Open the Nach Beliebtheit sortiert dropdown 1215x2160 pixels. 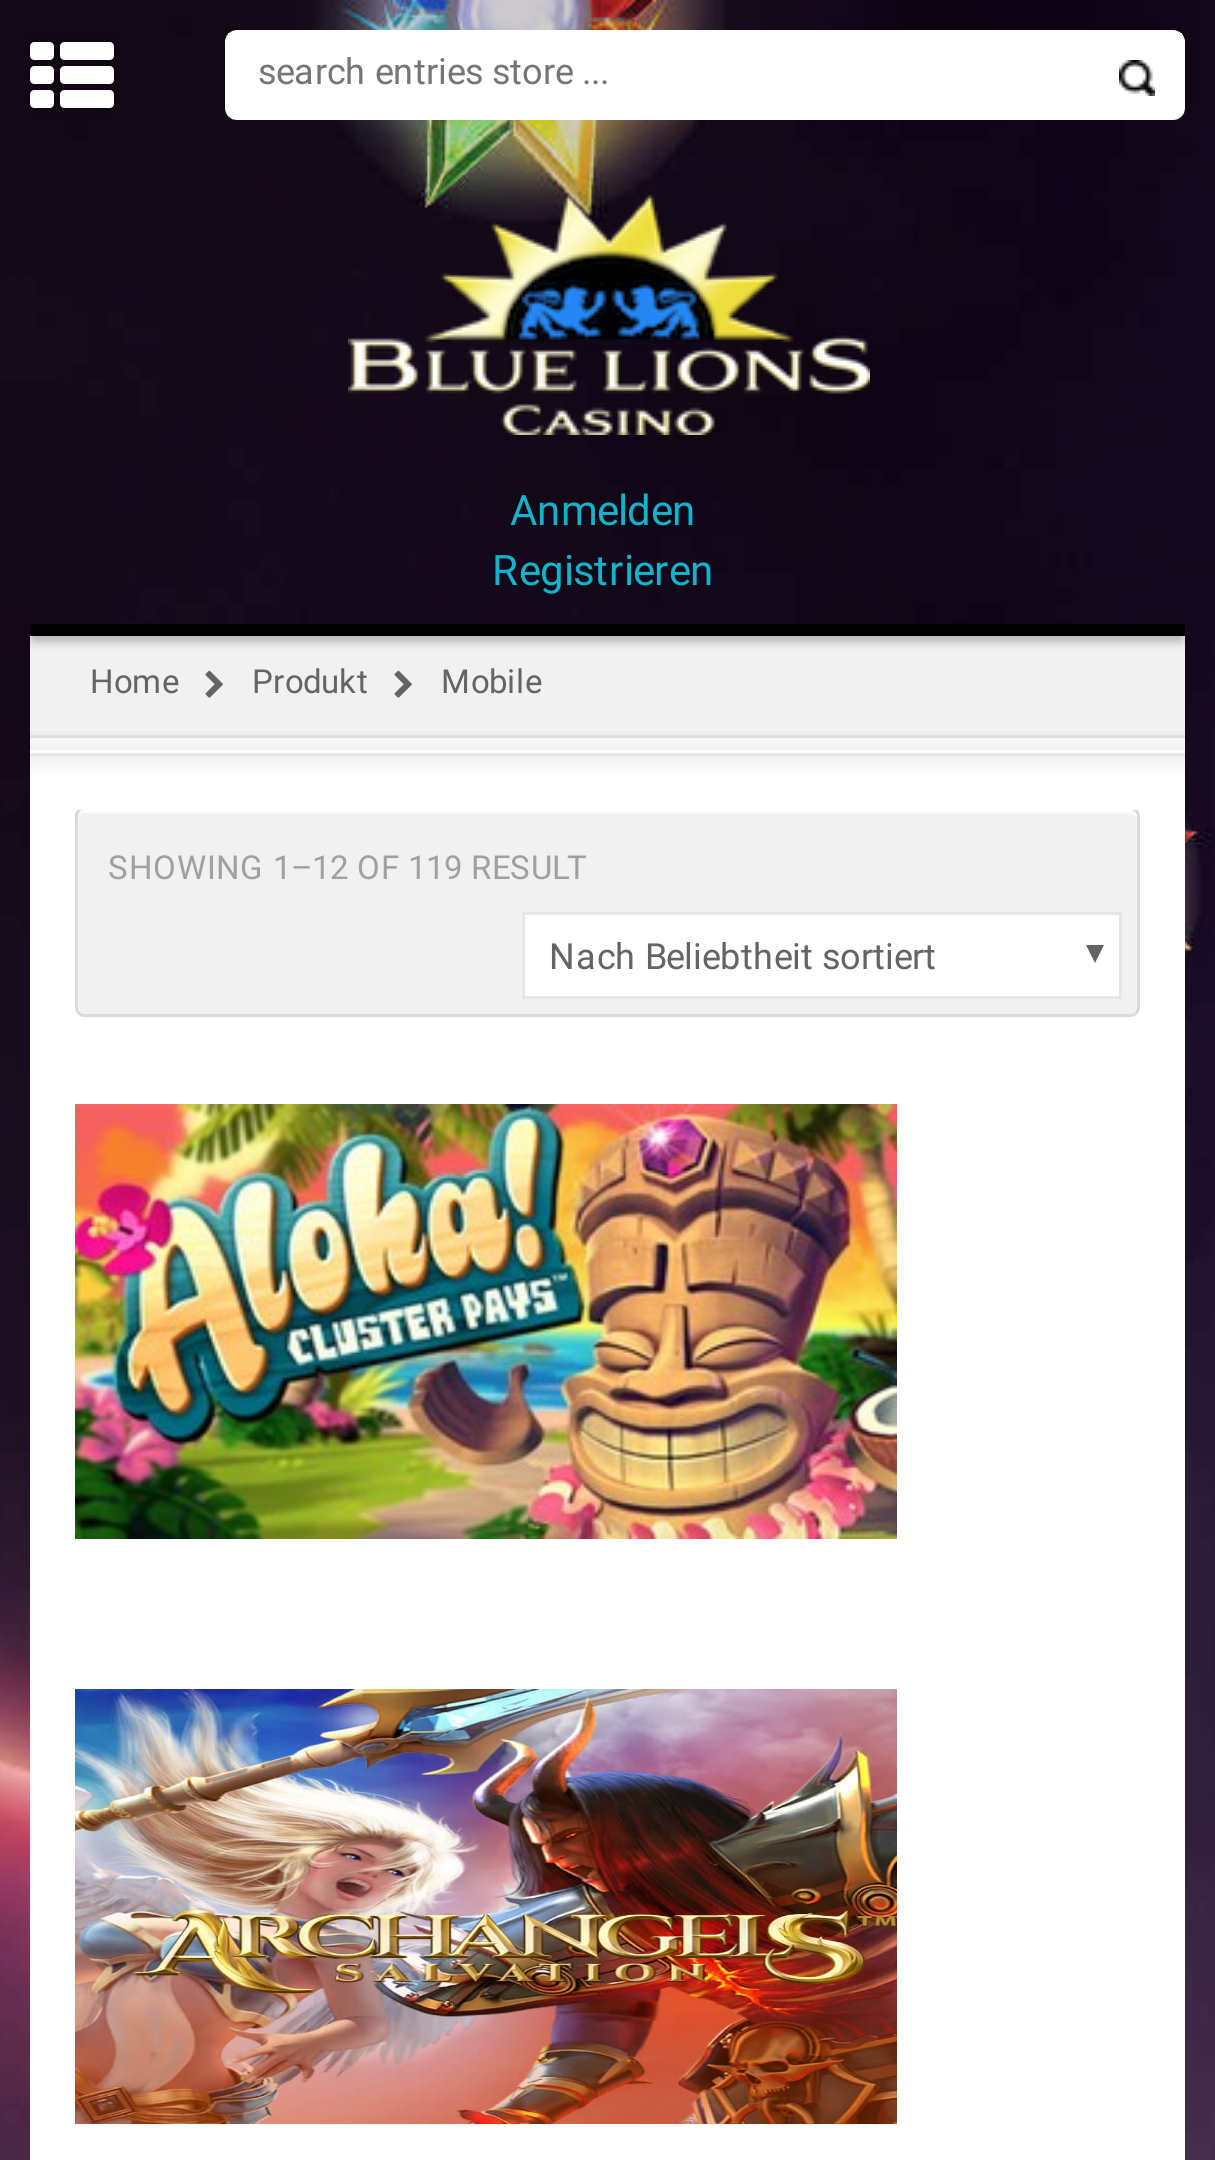click(822, 956)
